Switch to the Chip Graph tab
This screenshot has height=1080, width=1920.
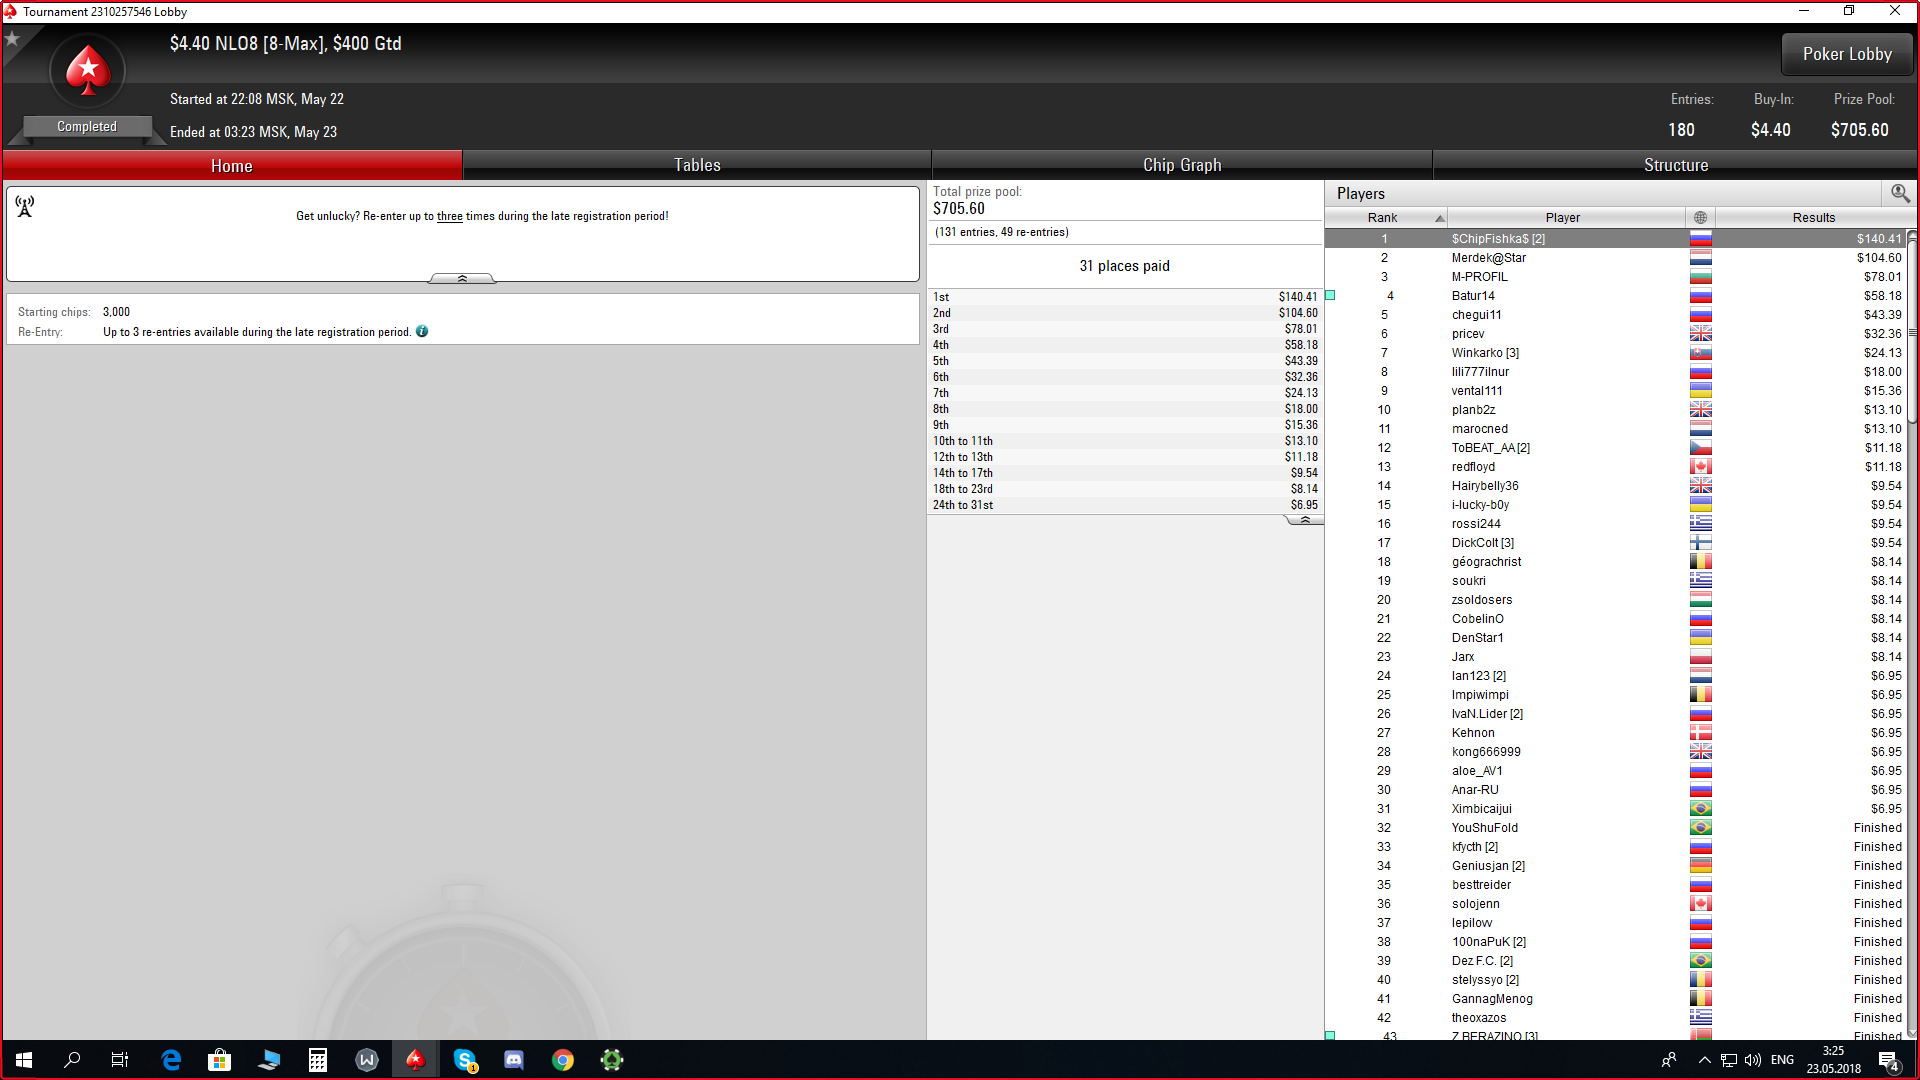(1182, 165)
